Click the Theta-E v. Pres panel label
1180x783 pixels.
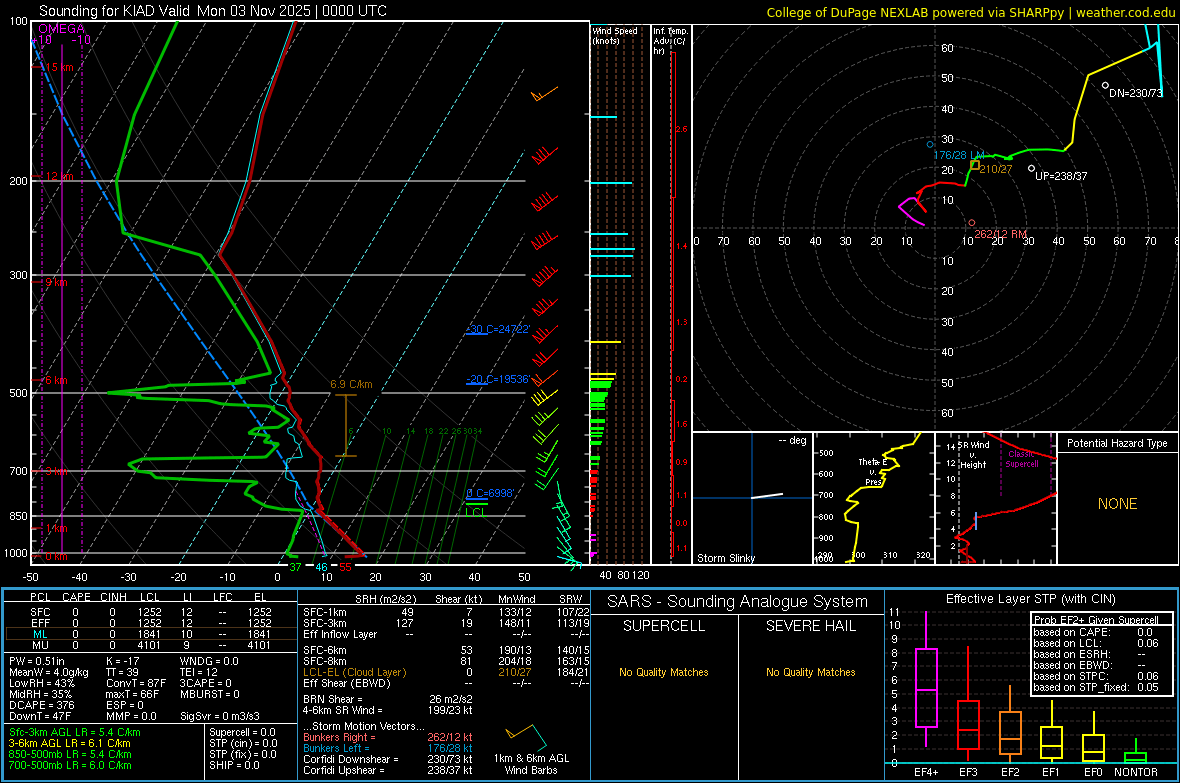873,471
